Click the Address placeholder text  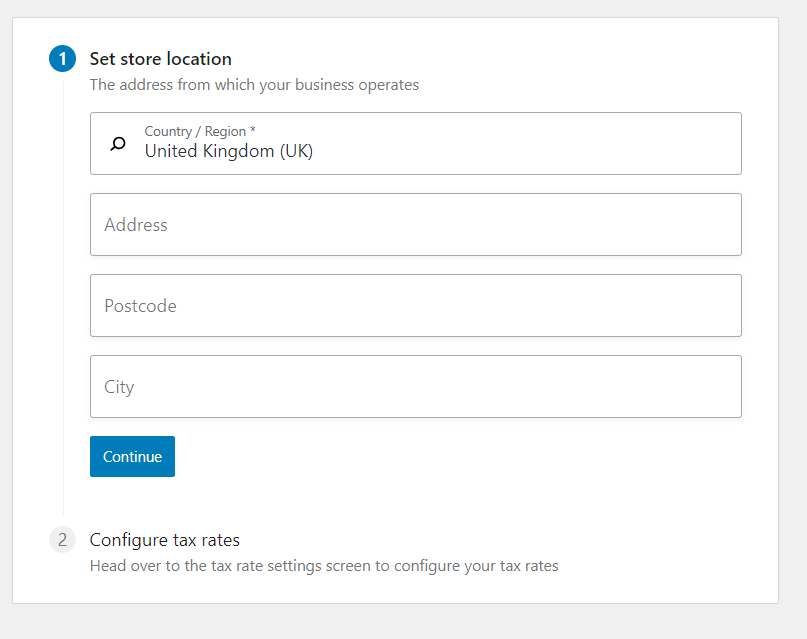pyautogui.click(x=136, y=225)
